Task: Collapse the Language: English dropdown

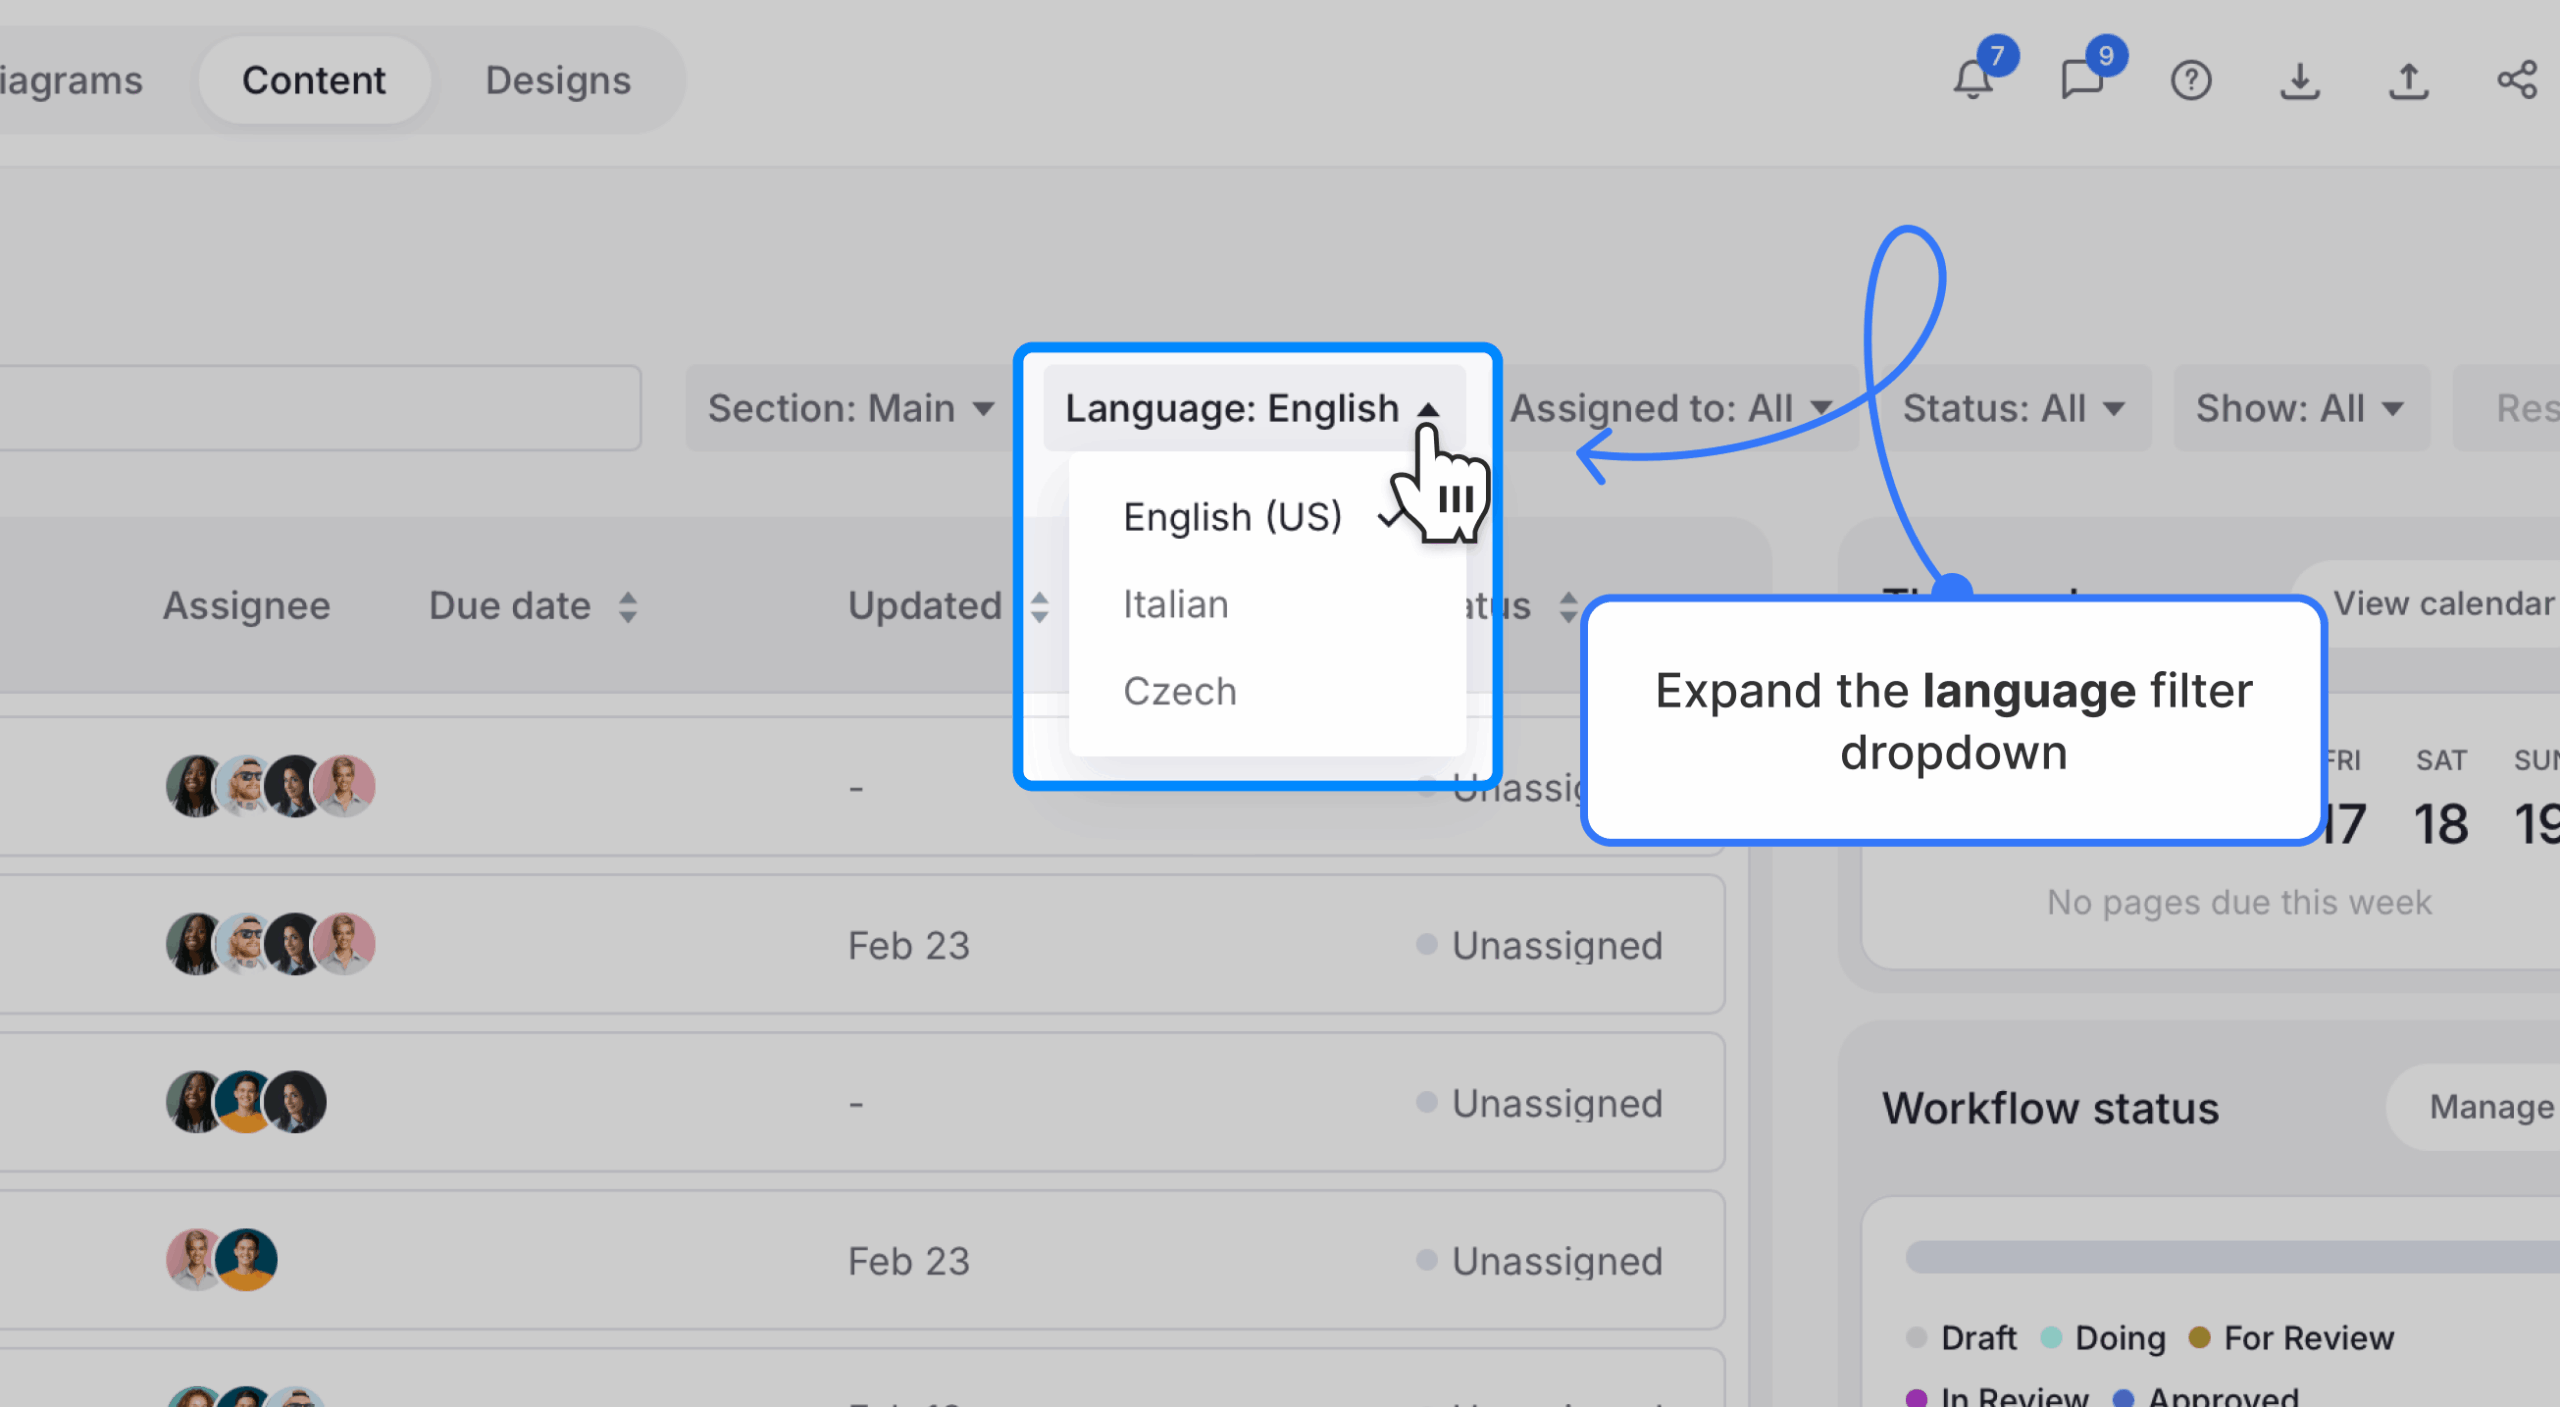Action: click(1253, 408)
